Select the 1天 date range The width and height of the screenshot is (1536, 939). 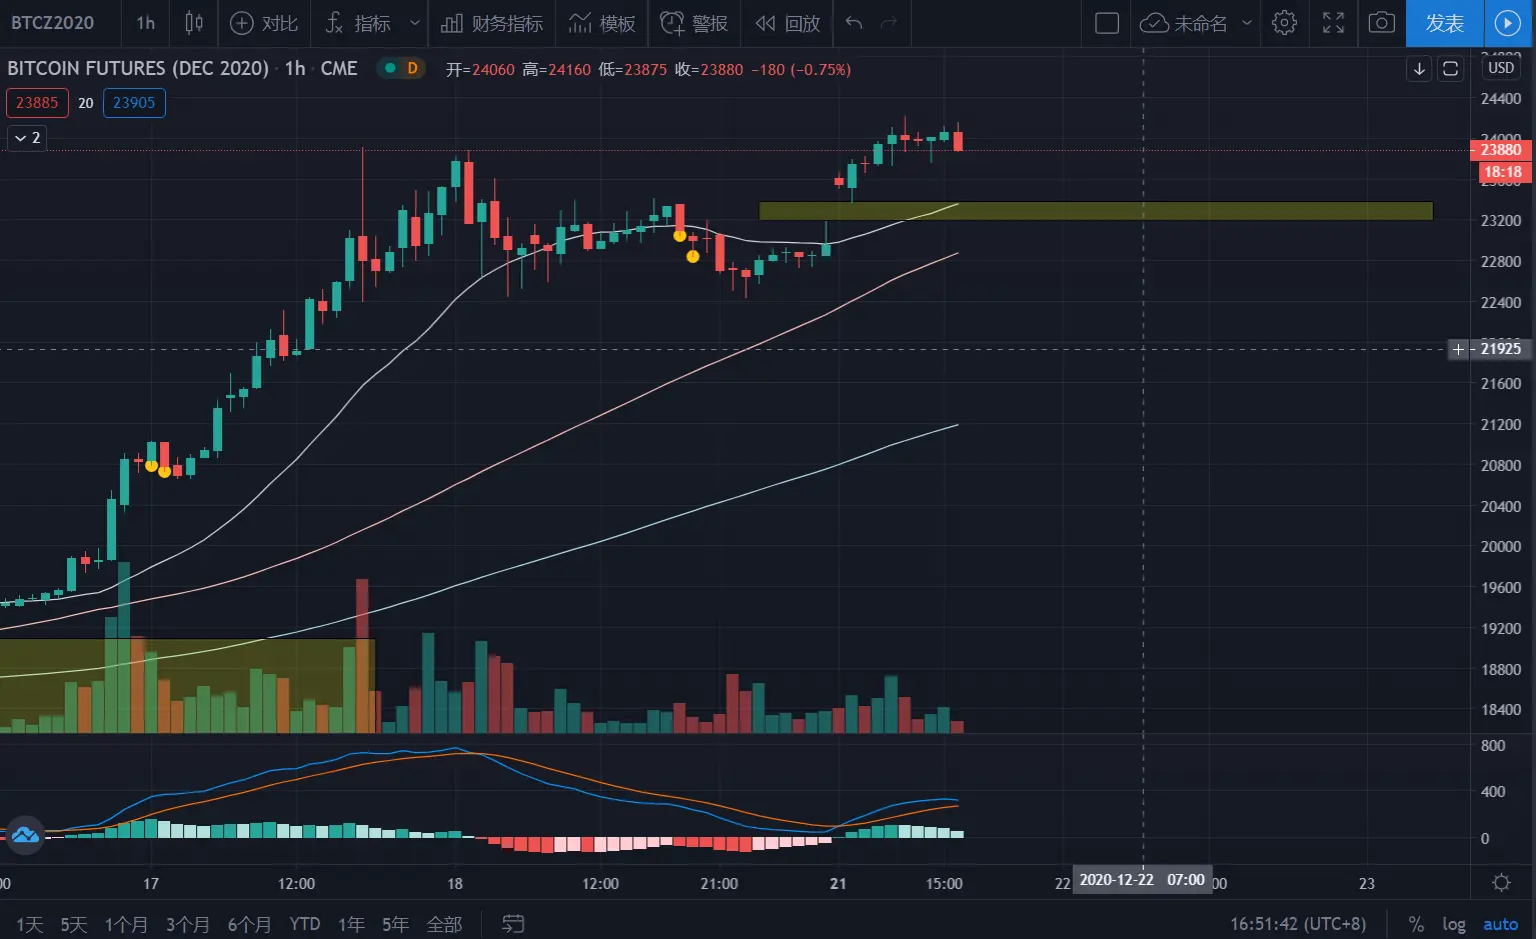(30, 924)
